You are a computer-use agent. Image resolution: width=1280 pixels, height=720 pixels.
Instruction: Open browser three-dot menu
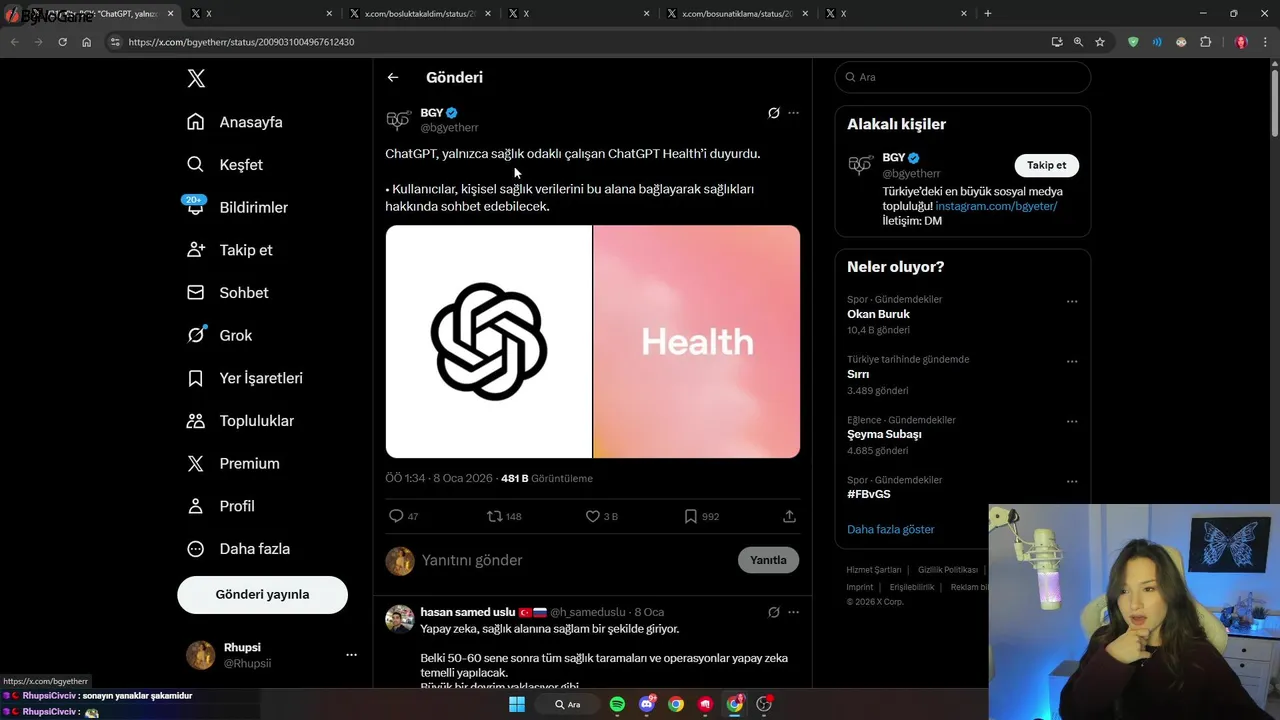coord(1263,42)
